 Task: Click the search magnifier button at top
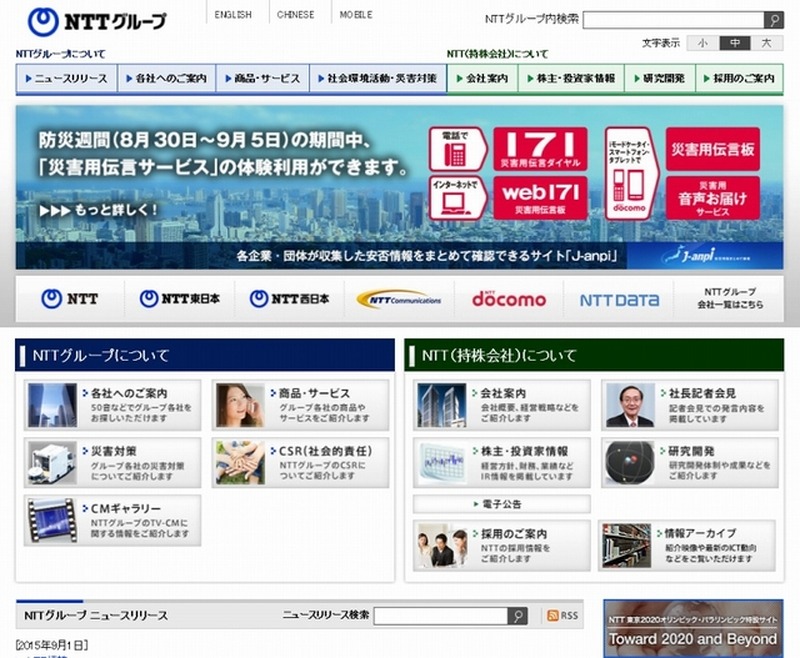pyautogui.click(x=773, y=20)
